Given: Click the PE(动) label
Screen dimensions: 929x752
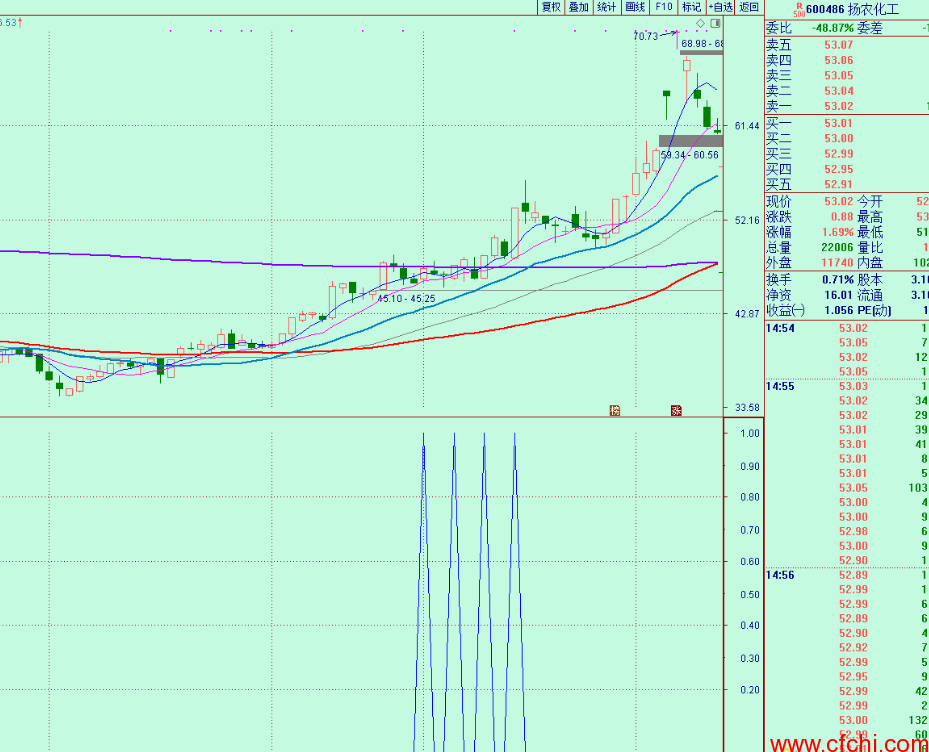Looking at the screenshot, I should pyautogui.click(x=874, y=310).
